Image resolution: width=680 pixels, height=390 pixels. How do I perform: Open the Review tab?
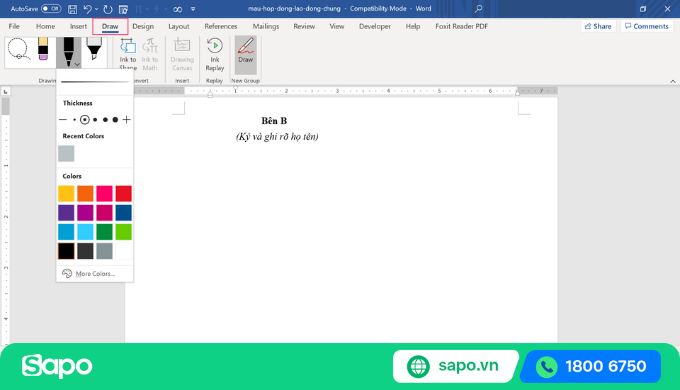pos(304,26)
